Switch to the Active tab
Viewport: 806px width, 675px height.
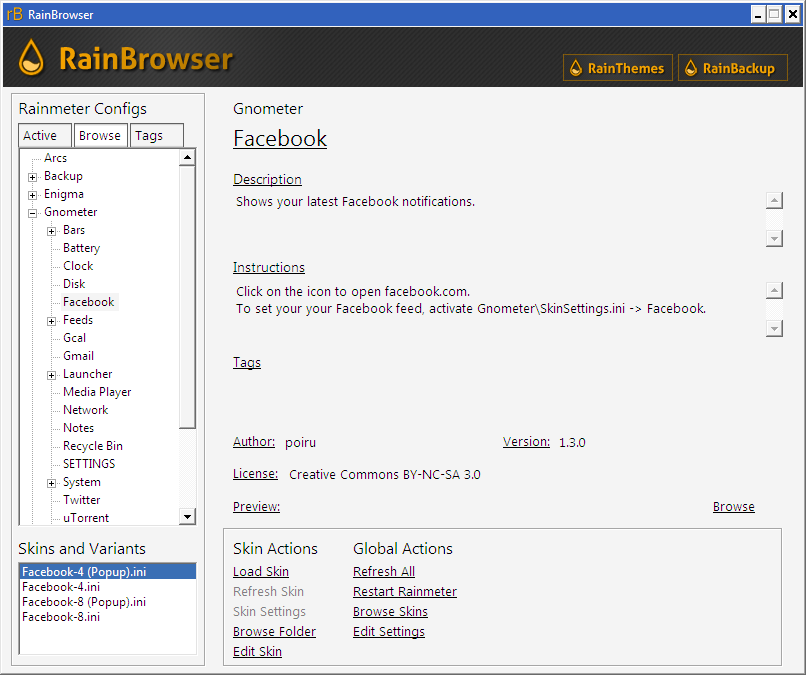(x=45, y=136)
